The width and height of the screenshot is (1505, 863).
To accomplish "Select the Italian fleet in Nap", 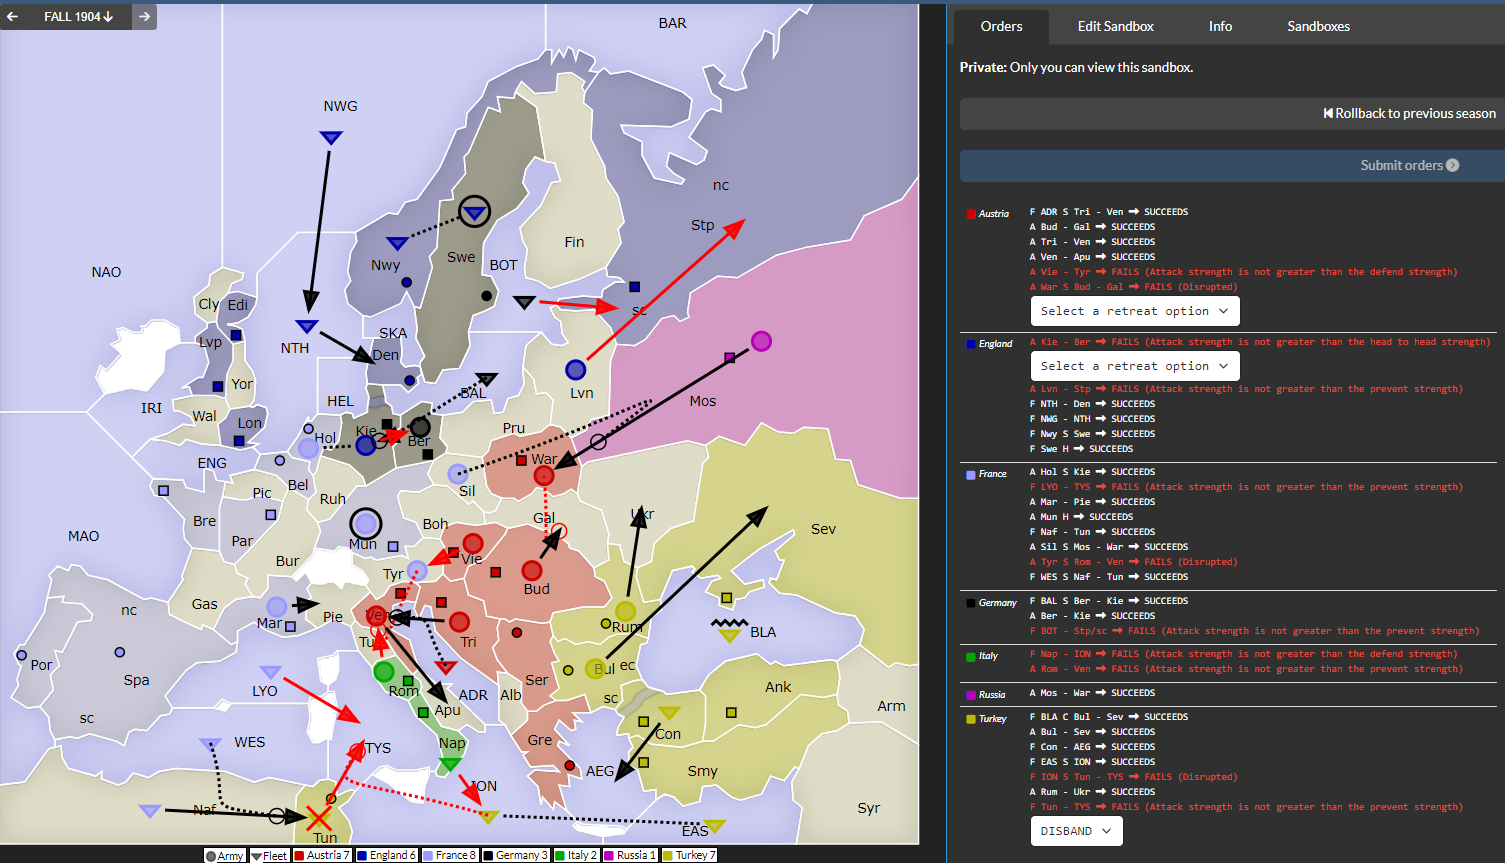I will coord(450,764).
